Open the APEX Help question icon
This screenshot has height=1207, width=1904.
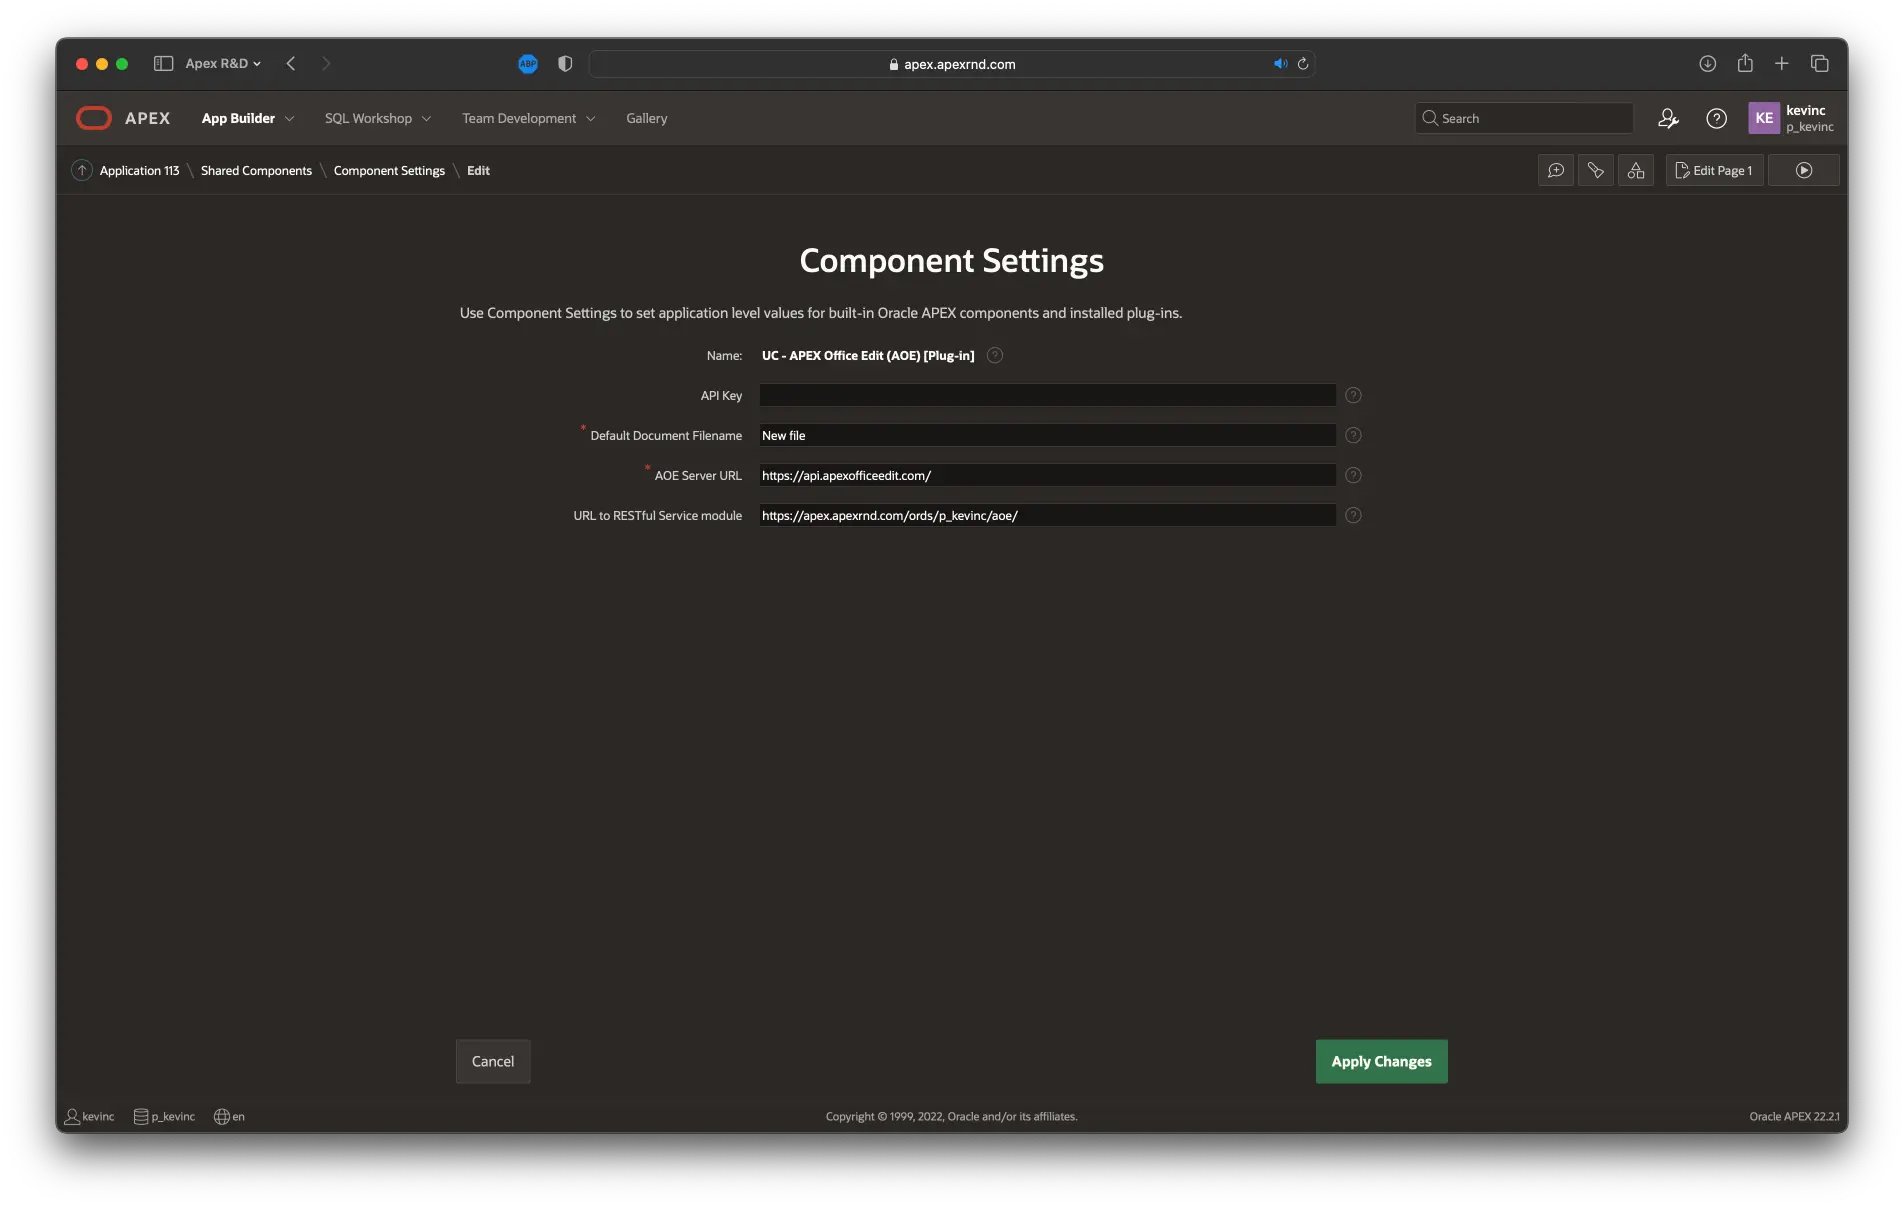(x=1717, y=118)
